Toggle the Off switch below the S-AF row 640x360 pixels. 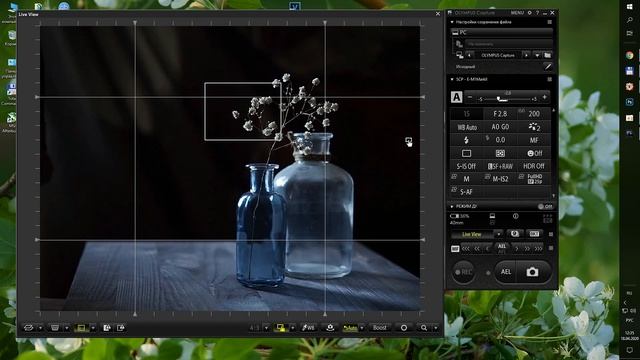click(545, 207)
